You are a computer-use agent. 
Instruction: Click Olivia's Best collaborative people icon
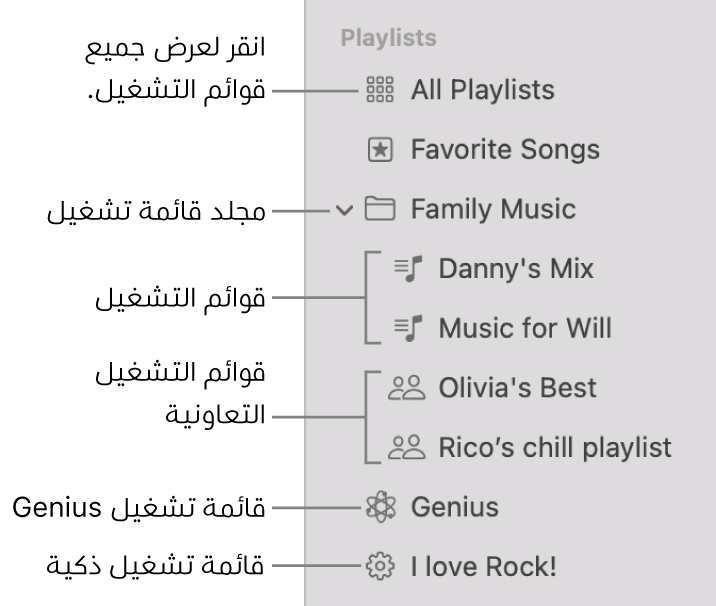pos(406,388)
